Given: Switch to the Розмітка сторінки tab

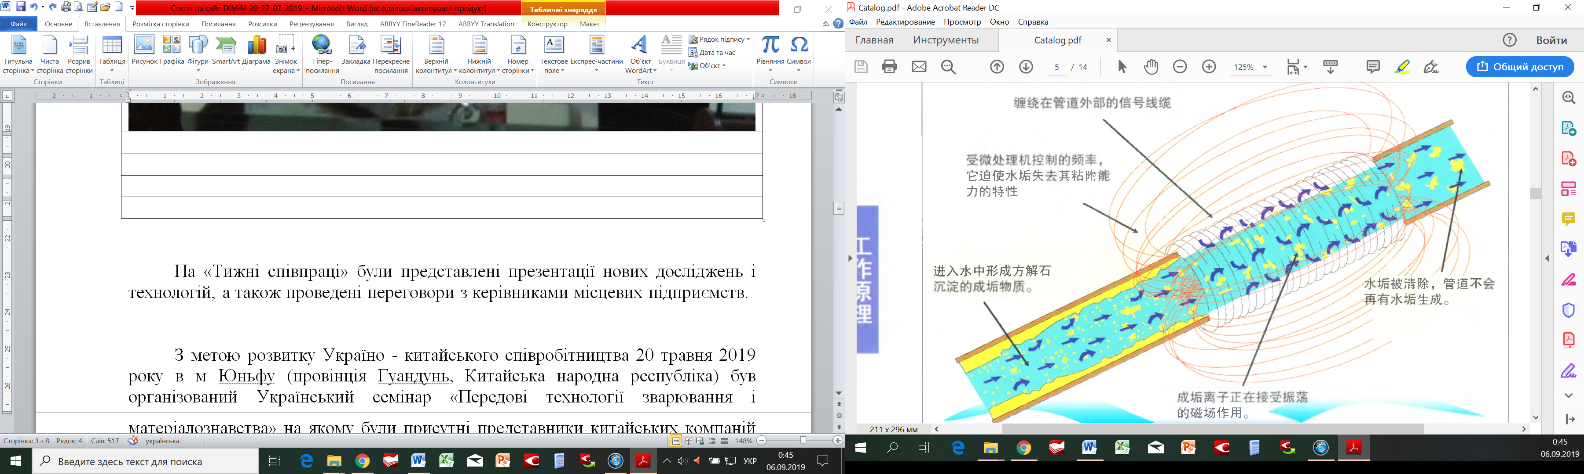Looking at the screenshot, I should pyautogui.click(x=161, y=23).
